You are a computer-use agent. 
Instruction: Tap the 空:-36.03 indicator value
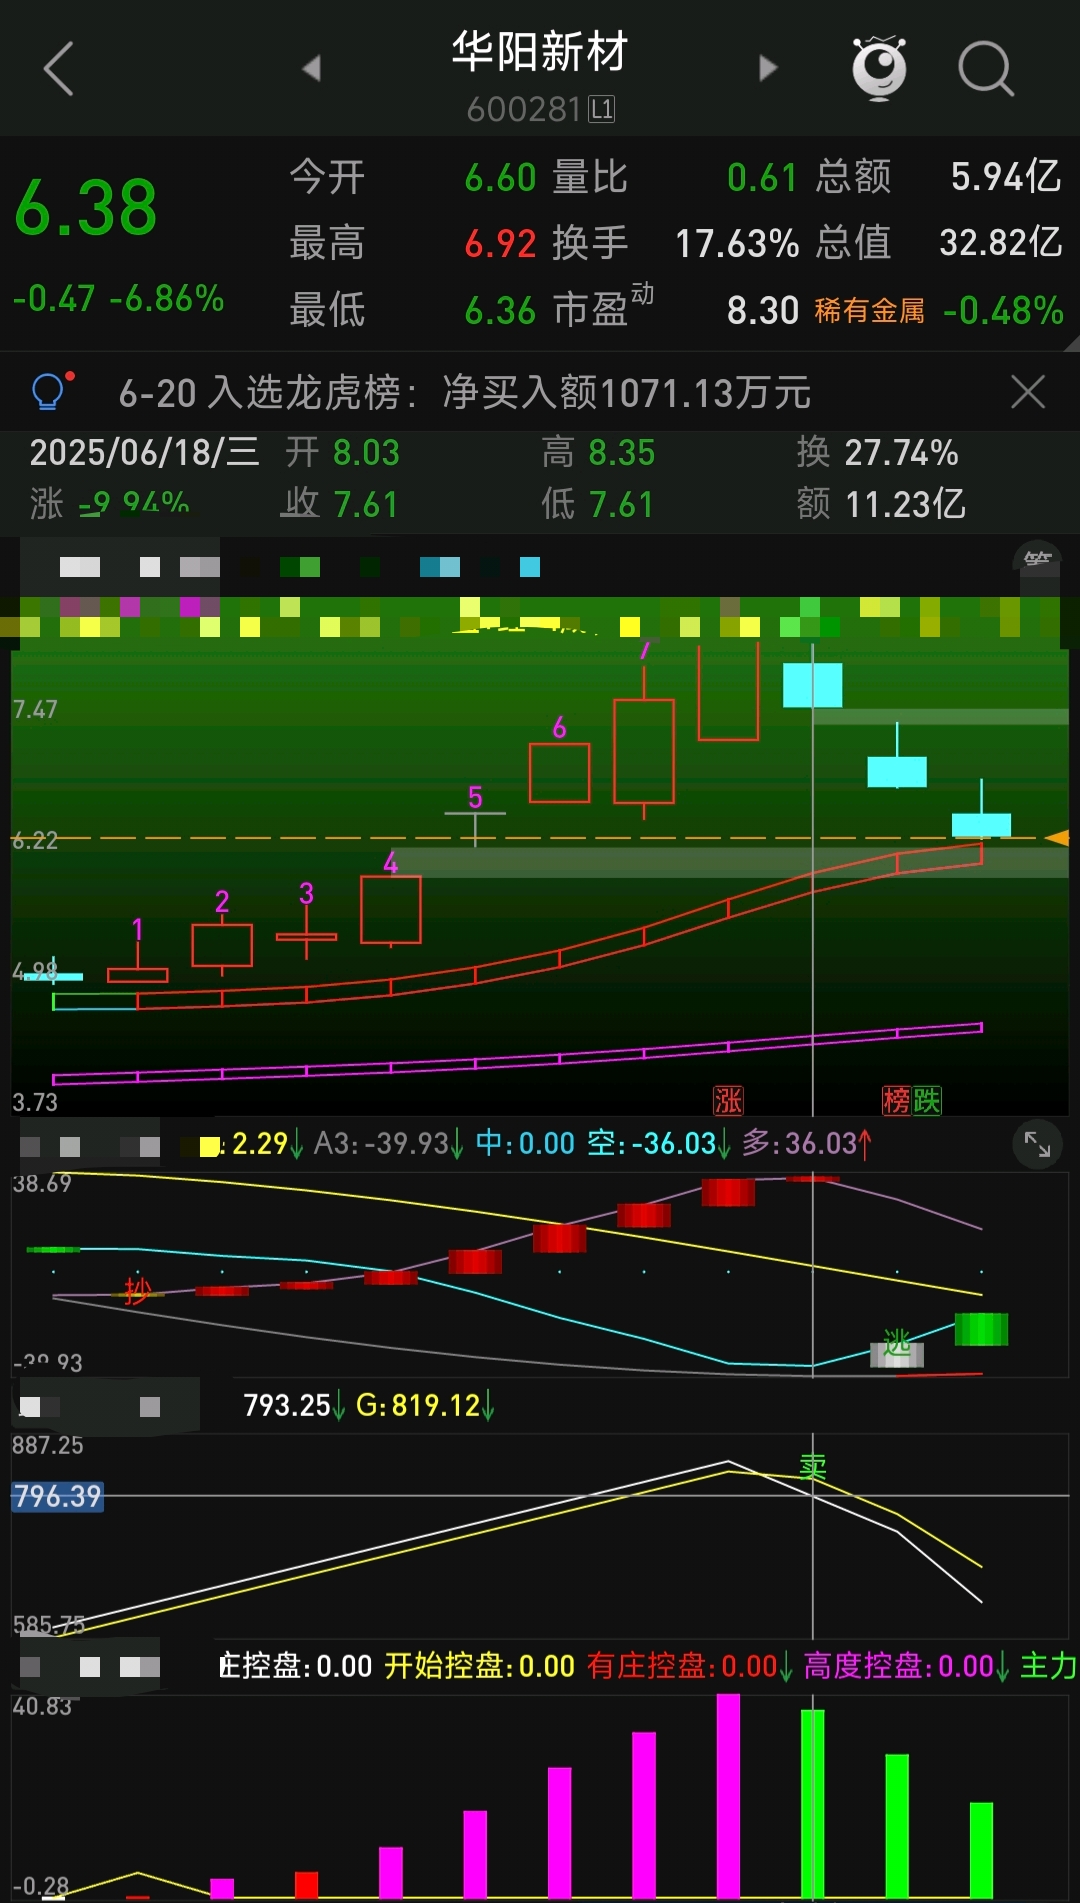click(x=659, y=1143)
